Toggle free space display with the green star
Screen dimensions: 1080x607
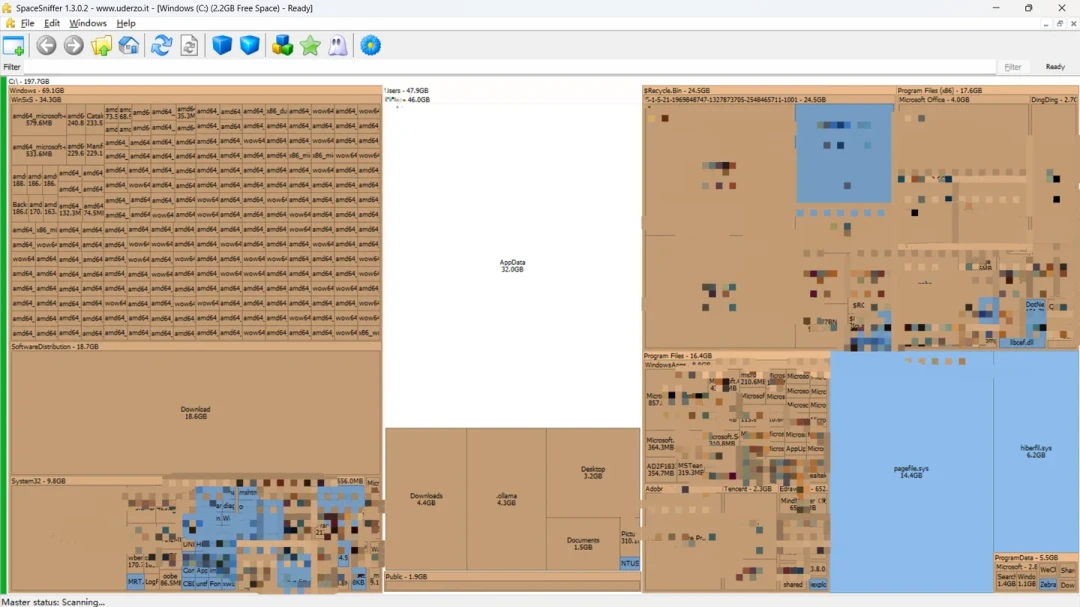[310, 46]
